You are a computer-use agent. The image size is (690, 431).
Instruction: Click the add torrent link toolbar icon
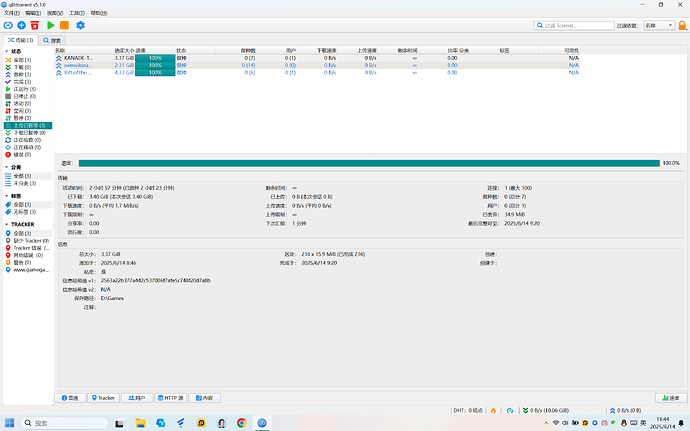[8, 26]
